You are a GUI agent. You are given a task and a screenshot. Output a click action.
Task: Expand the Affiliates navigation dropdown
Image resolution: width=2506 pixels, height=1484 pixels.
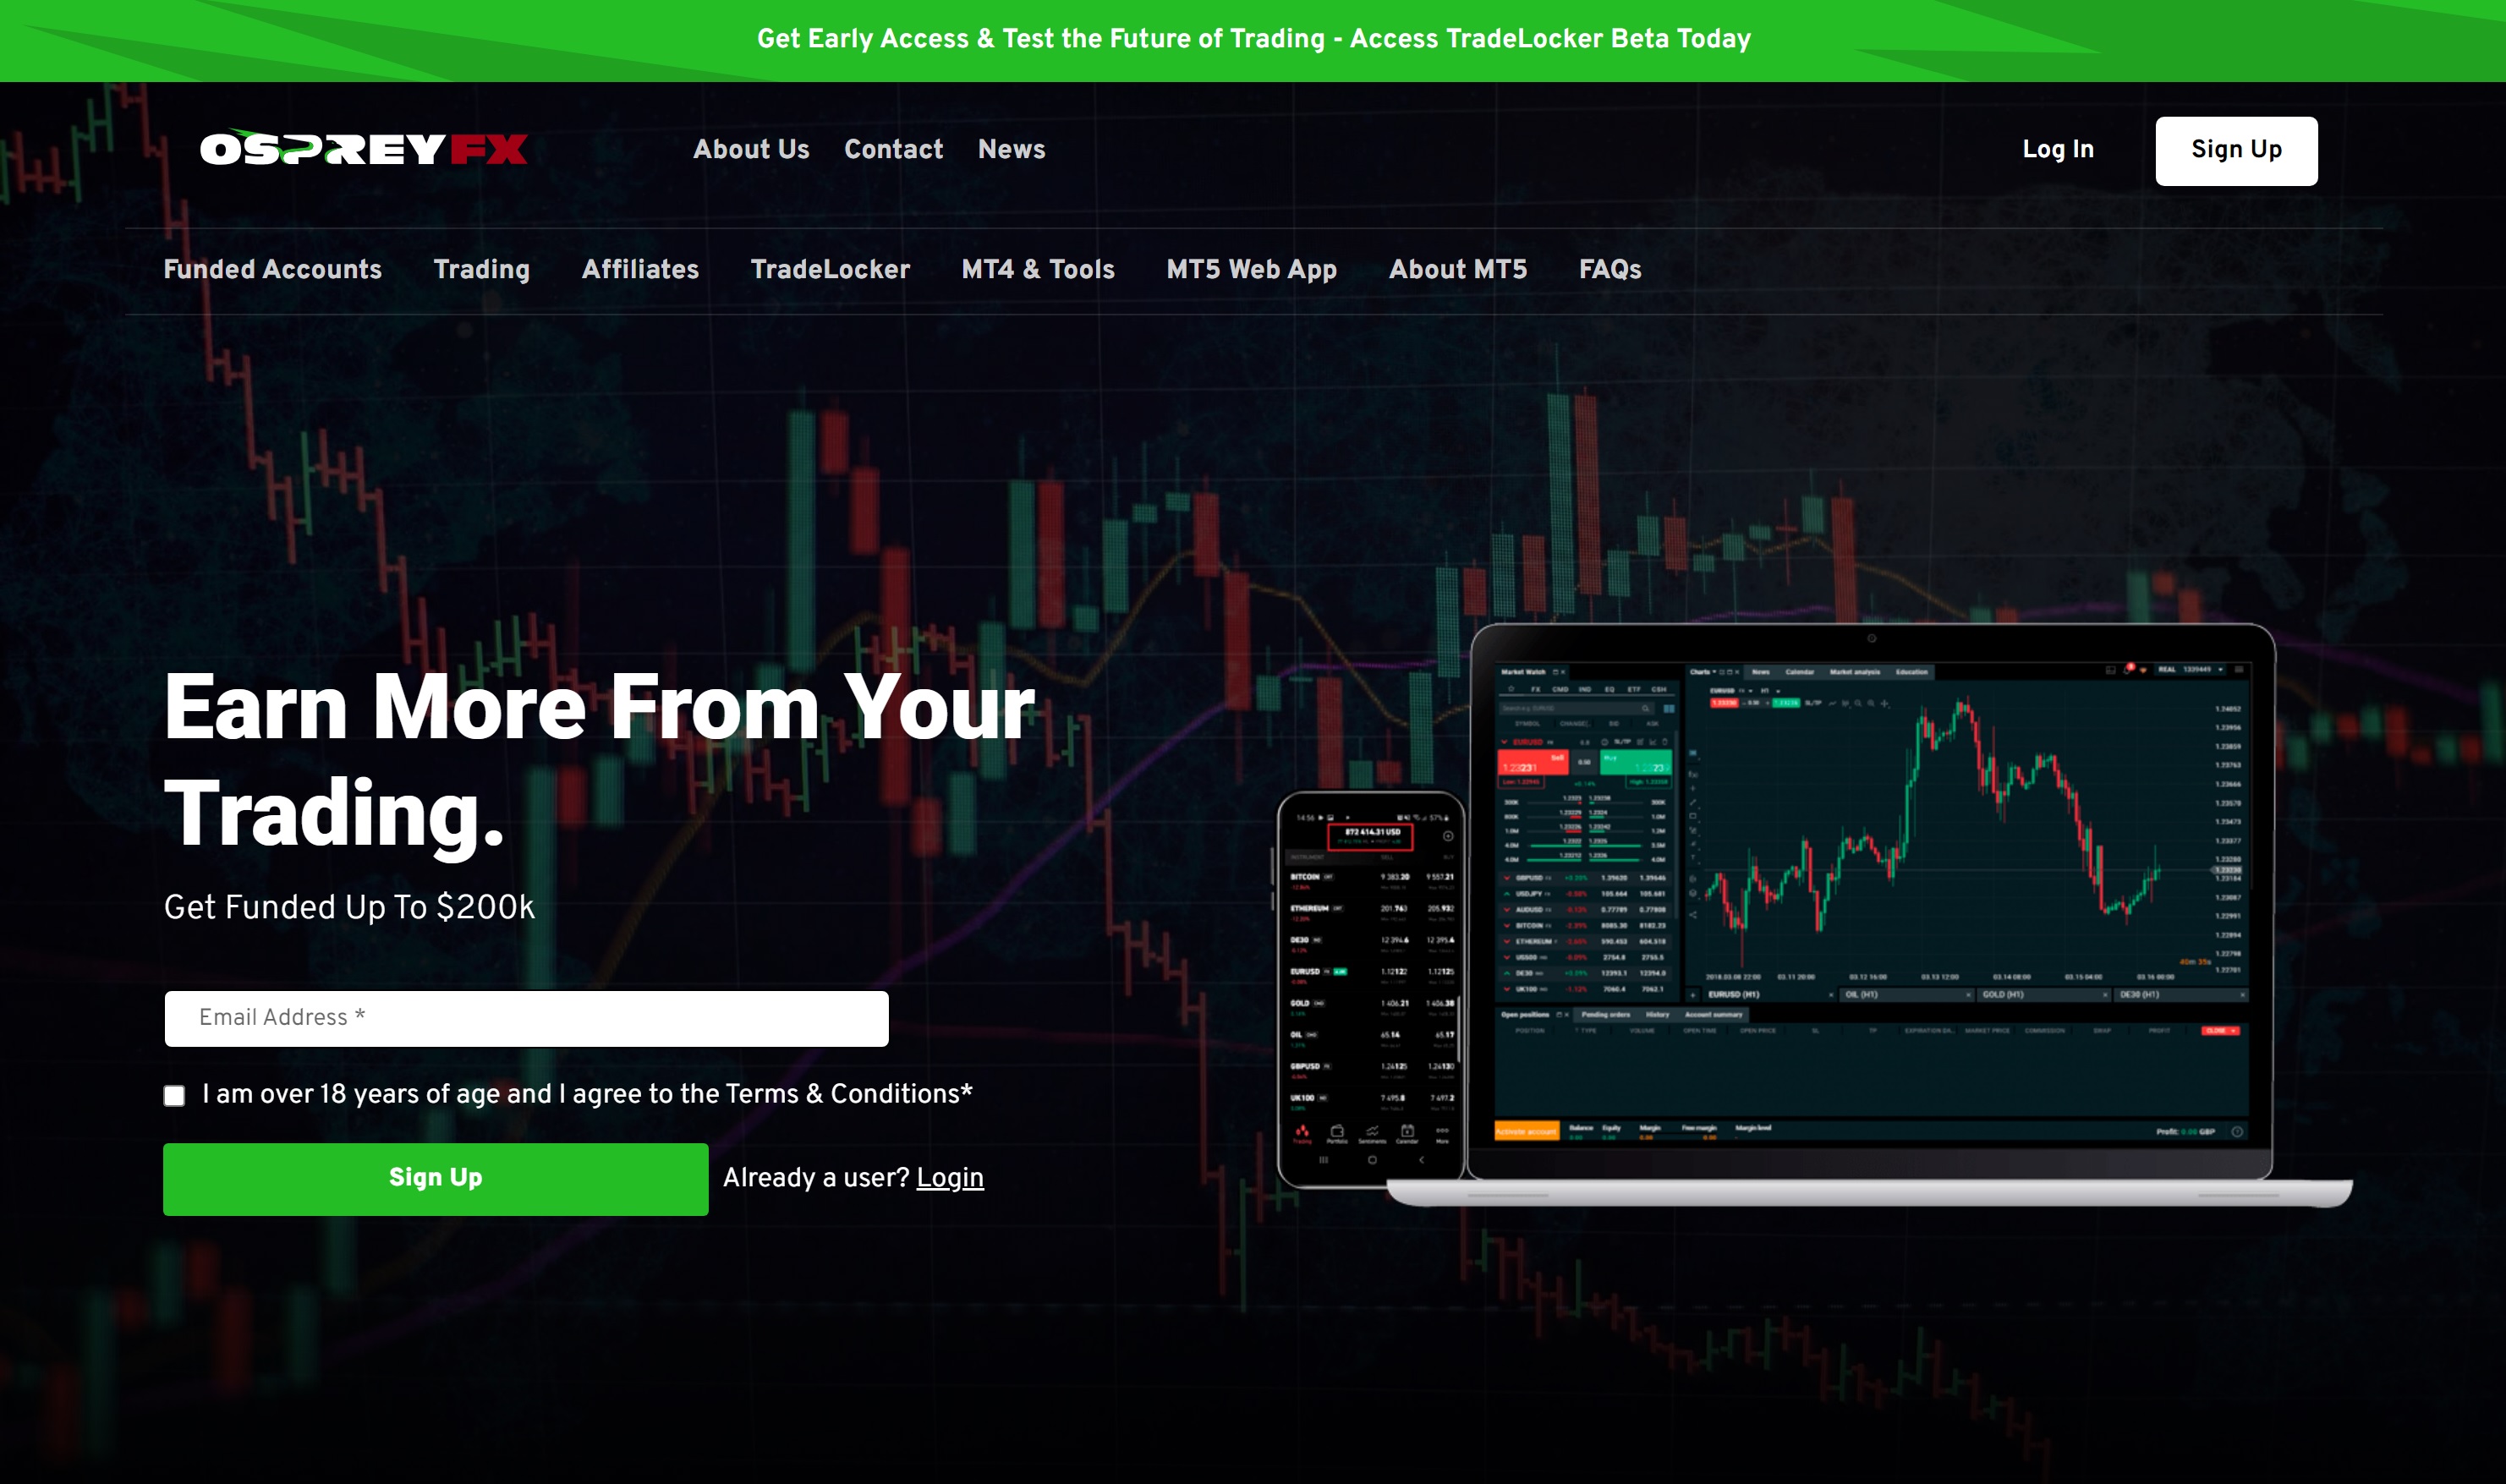click(x=639, y=269)
